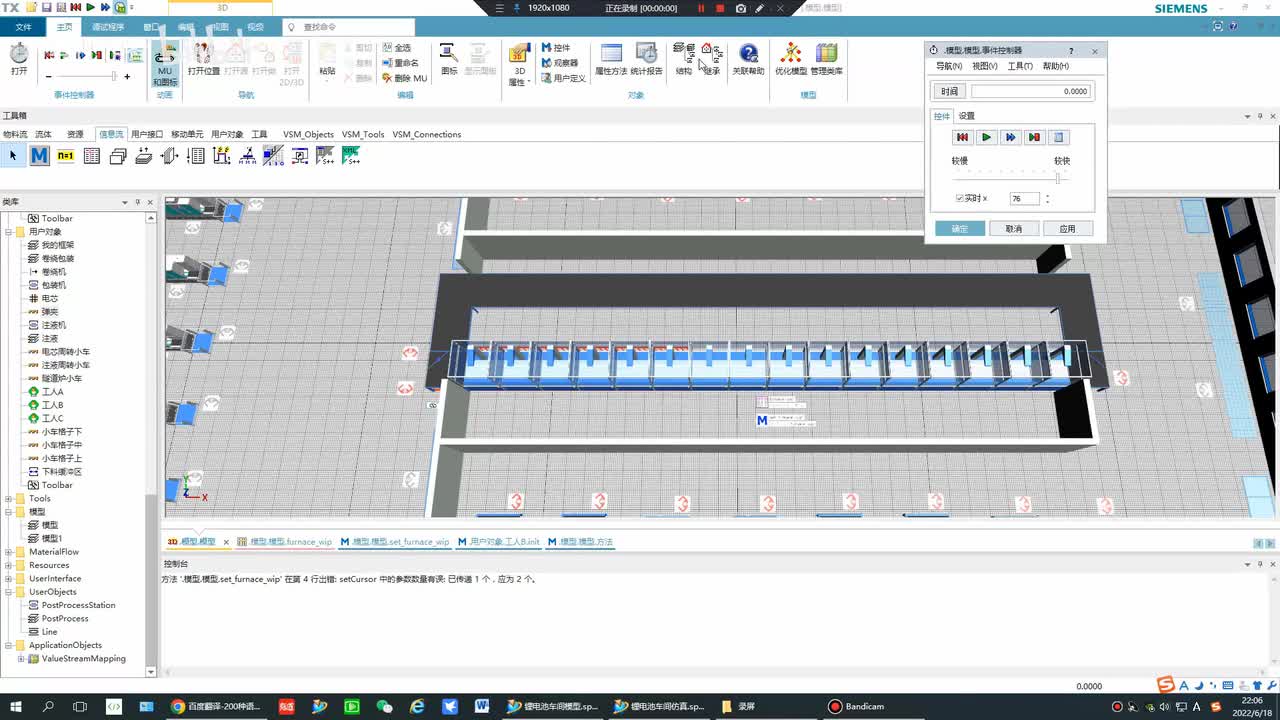Click the 继承 inheritance icon
The height and width of the screenshot is (720, 1280).
(711, 60)
